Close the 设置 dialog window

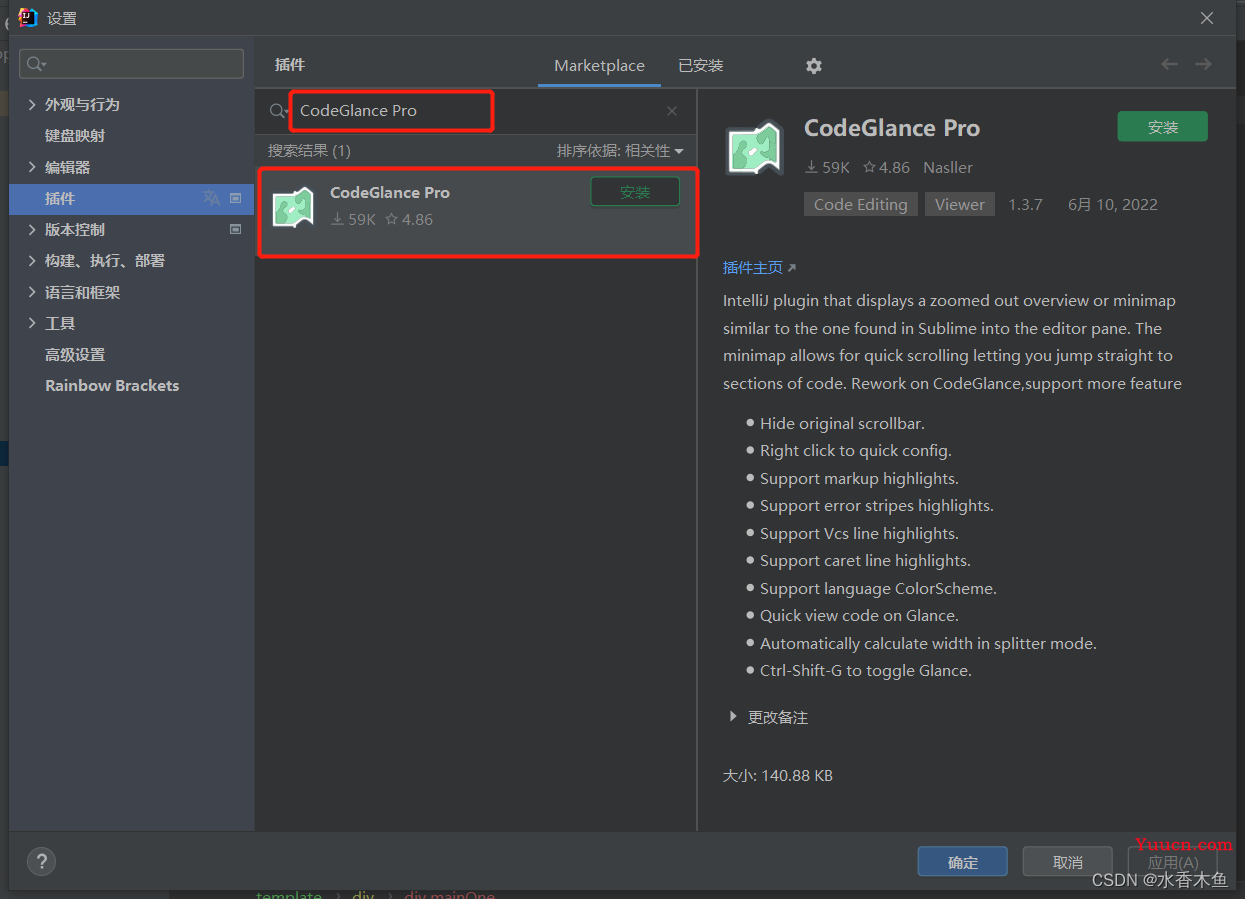coord(1207,18)
